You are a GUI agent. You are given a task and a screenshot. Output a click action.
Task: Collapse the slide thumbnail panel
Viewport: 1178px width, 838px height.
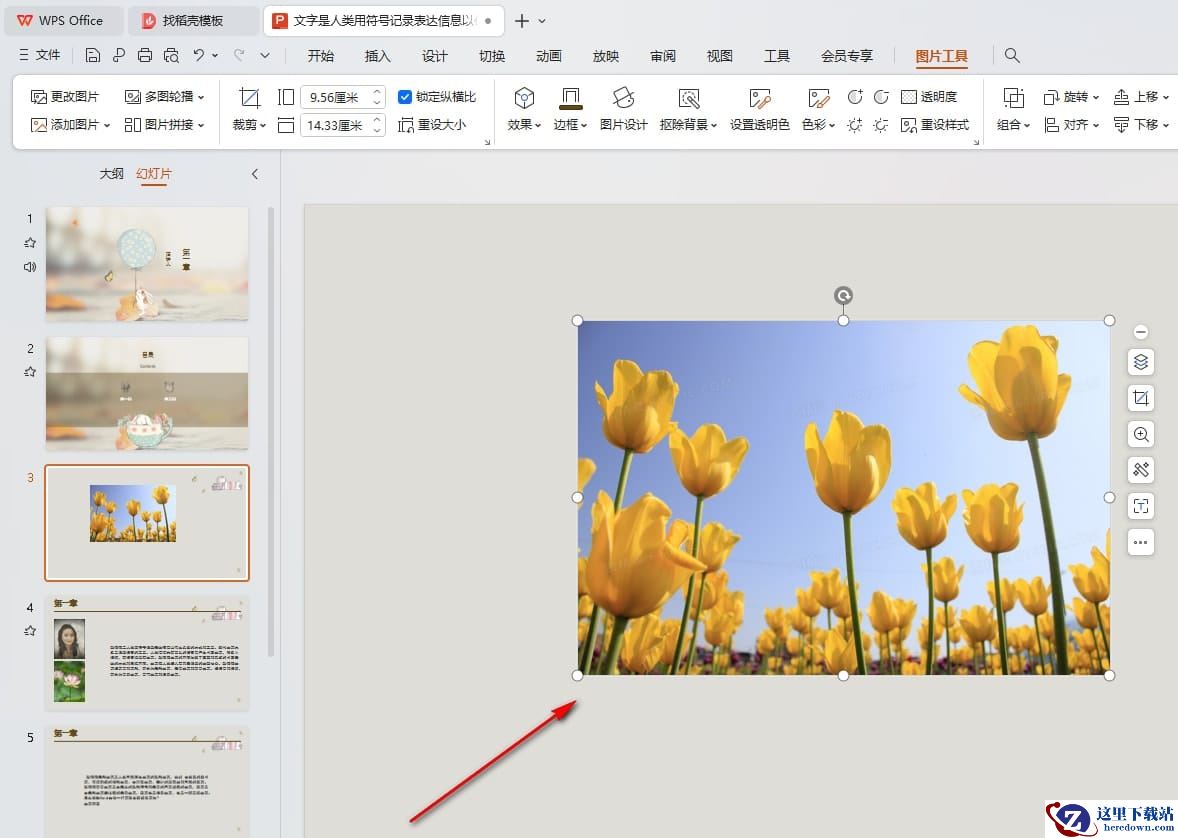coord(255,174)
